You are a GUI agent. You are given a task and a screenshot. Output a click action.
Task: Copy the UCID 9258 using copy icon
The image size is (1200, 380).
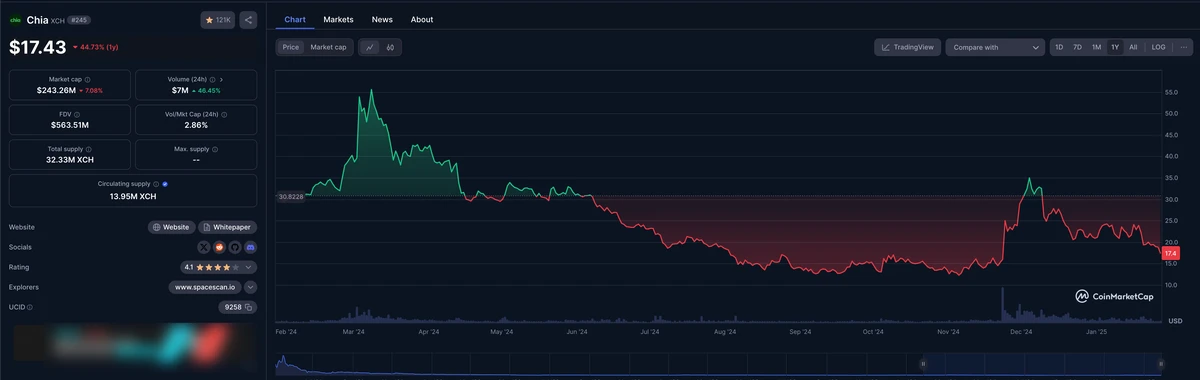point(249,307)
